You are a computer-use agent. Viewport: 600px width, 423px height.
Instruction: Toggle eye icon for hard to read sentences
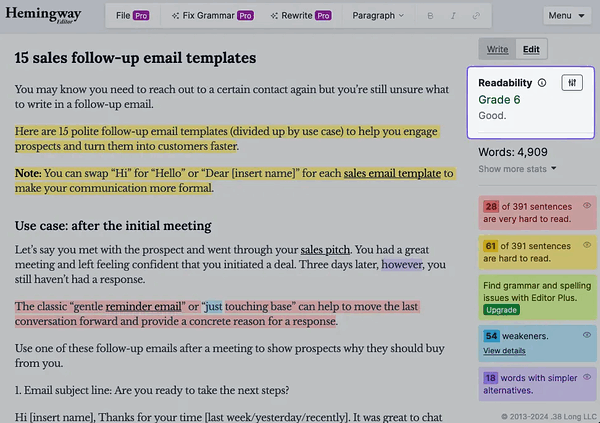(587, 245)
